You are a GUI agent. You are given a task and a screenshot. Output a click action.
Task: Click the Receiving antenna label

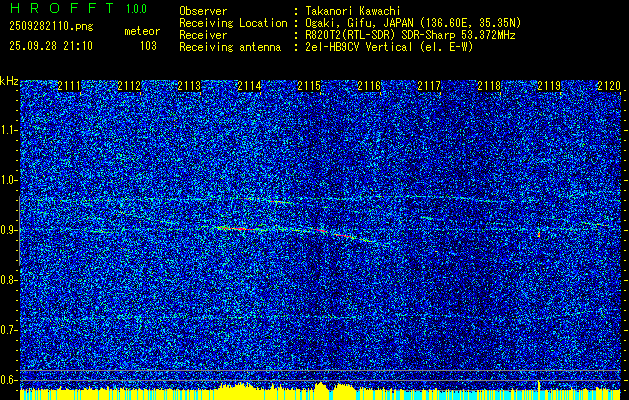point(230,47)
